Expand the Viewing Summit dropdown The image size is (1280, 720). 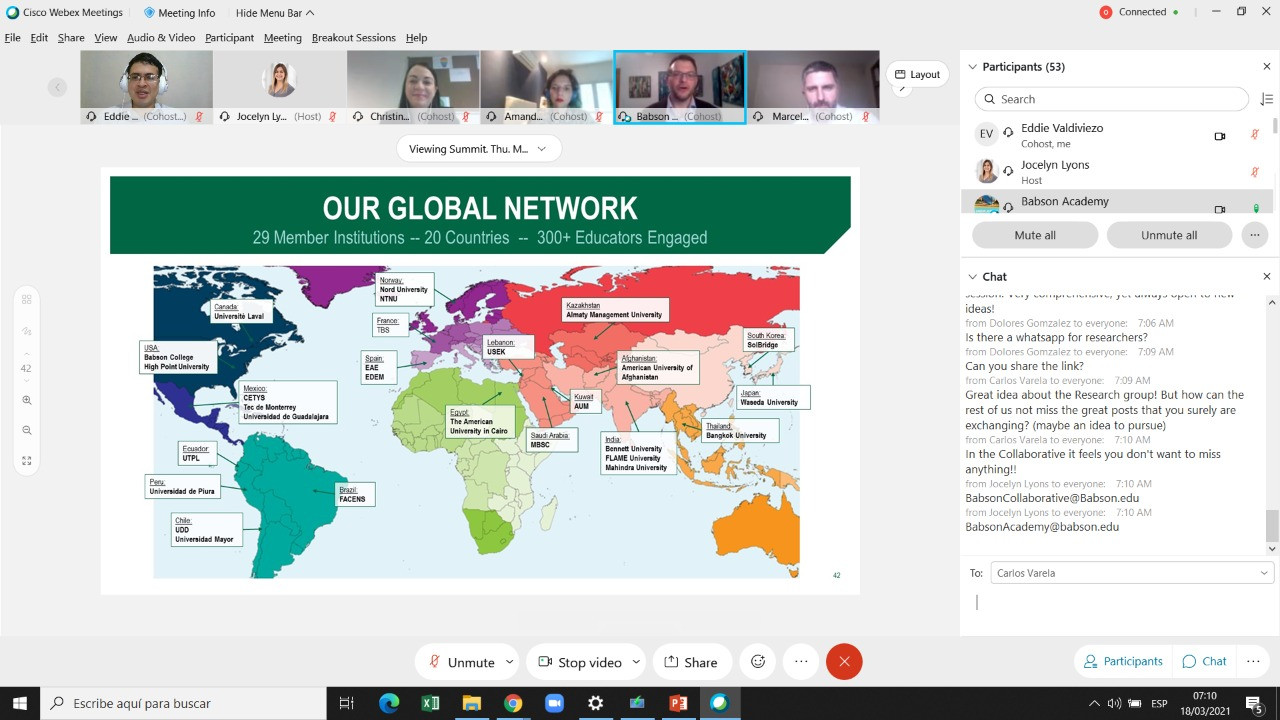point(478,149)
